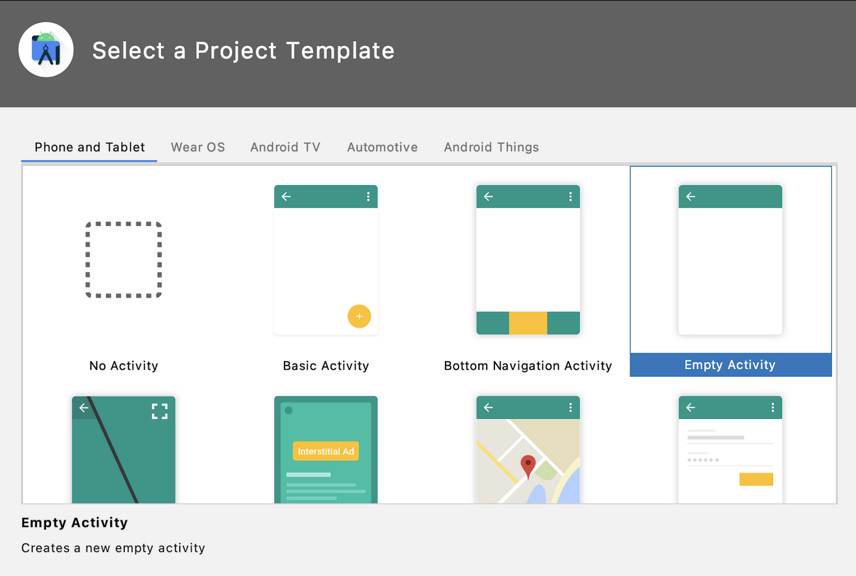Image resolution: width=856 pixels, height=576 pixels.
Task: Choose the Login Activity form template
Action: 730,450
